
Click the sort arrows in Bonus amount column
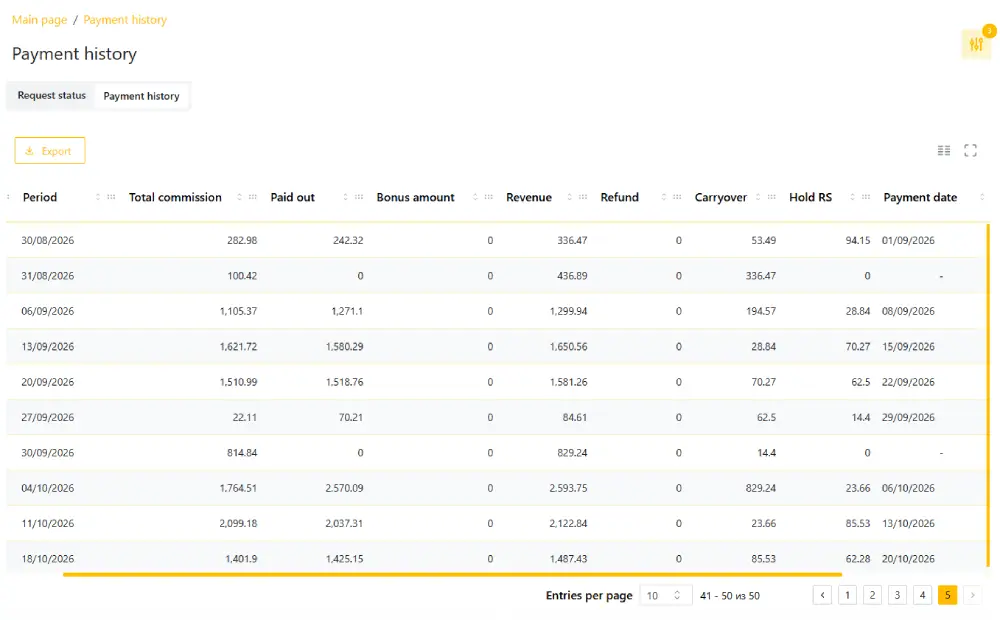[x=475, y=197]
